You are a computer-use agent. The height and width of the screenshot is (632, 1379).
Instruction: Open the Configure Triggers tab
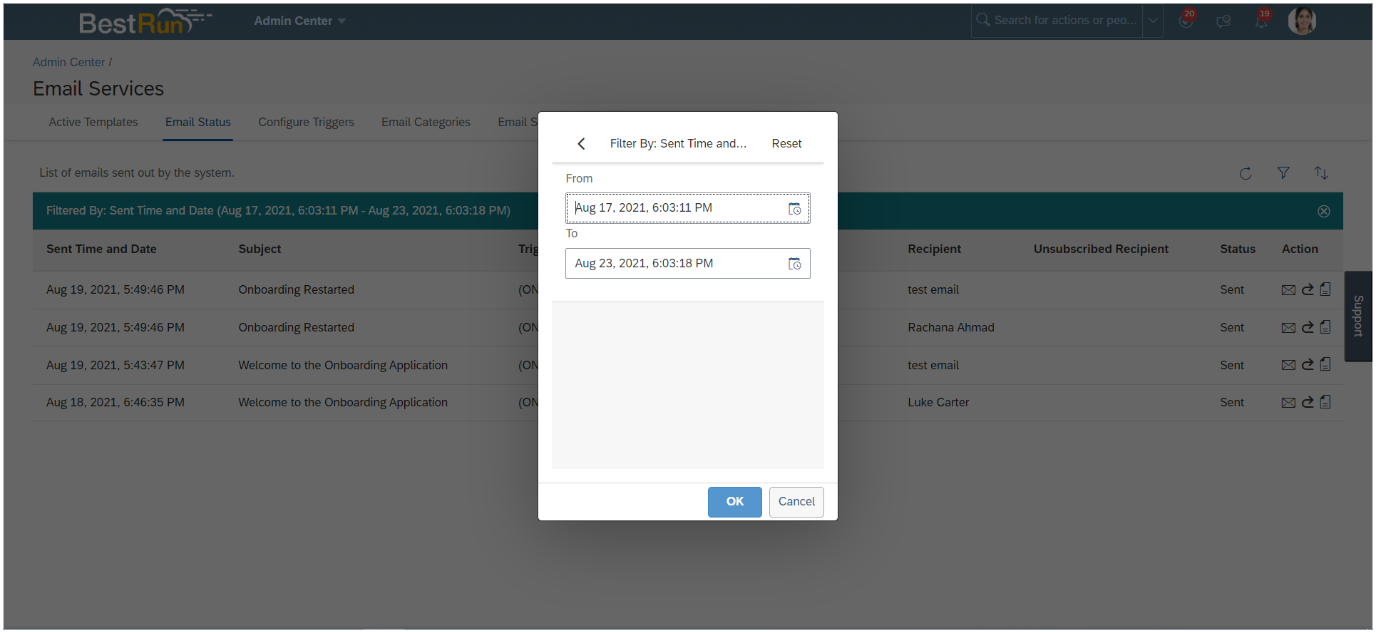click(306, 122)
